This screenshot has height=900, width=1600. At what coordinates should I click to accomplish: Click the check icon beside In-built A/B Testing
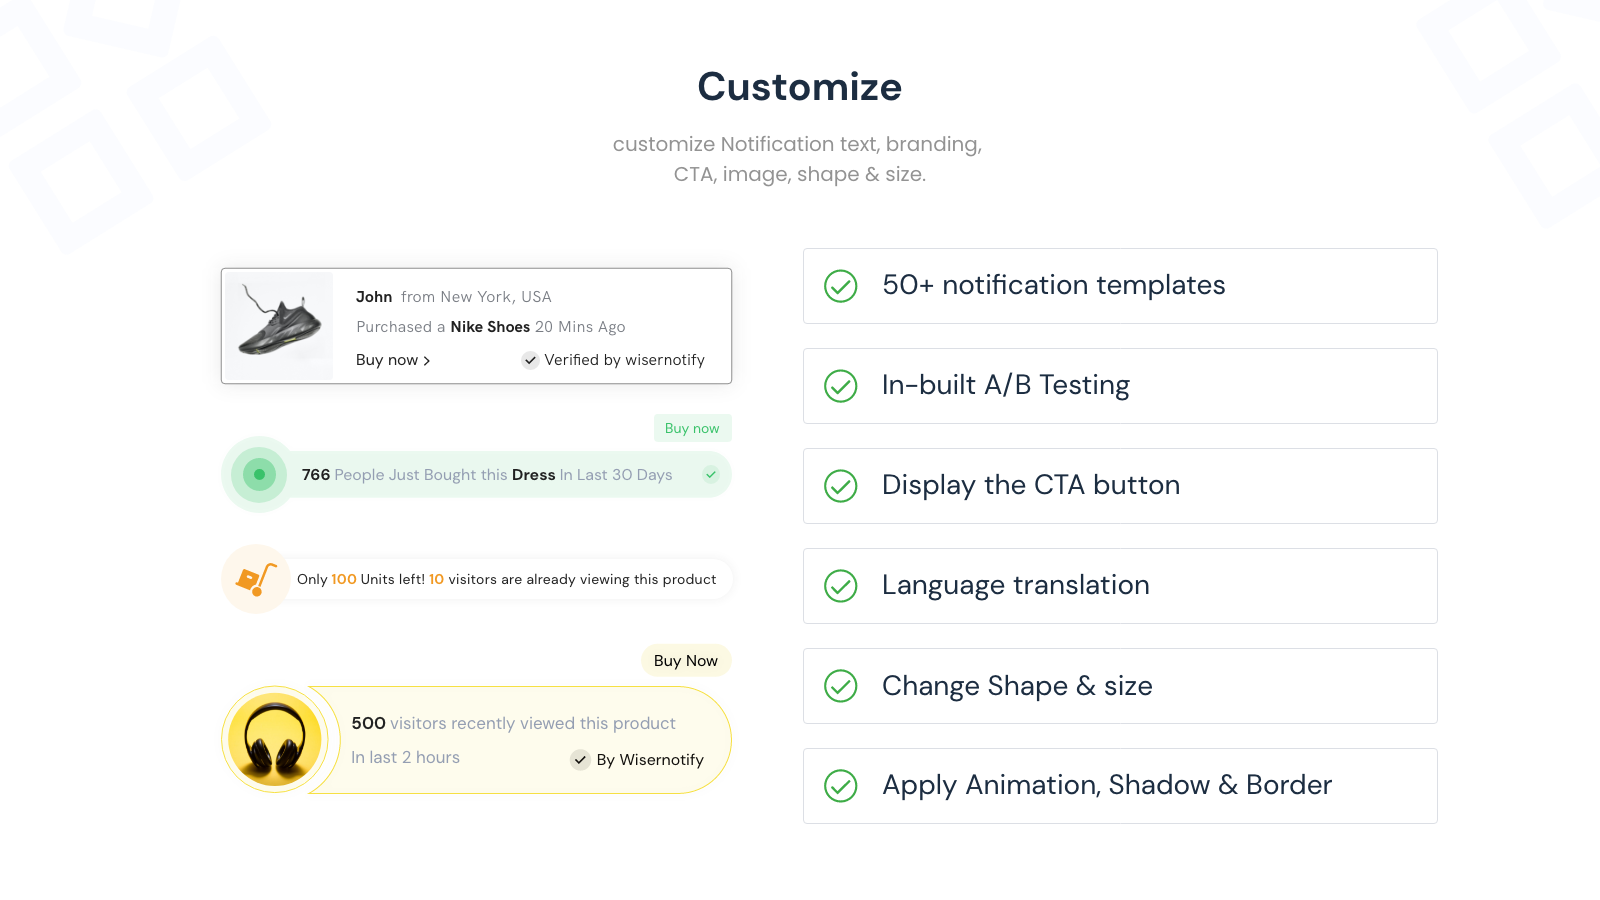[x=840, y=386]
